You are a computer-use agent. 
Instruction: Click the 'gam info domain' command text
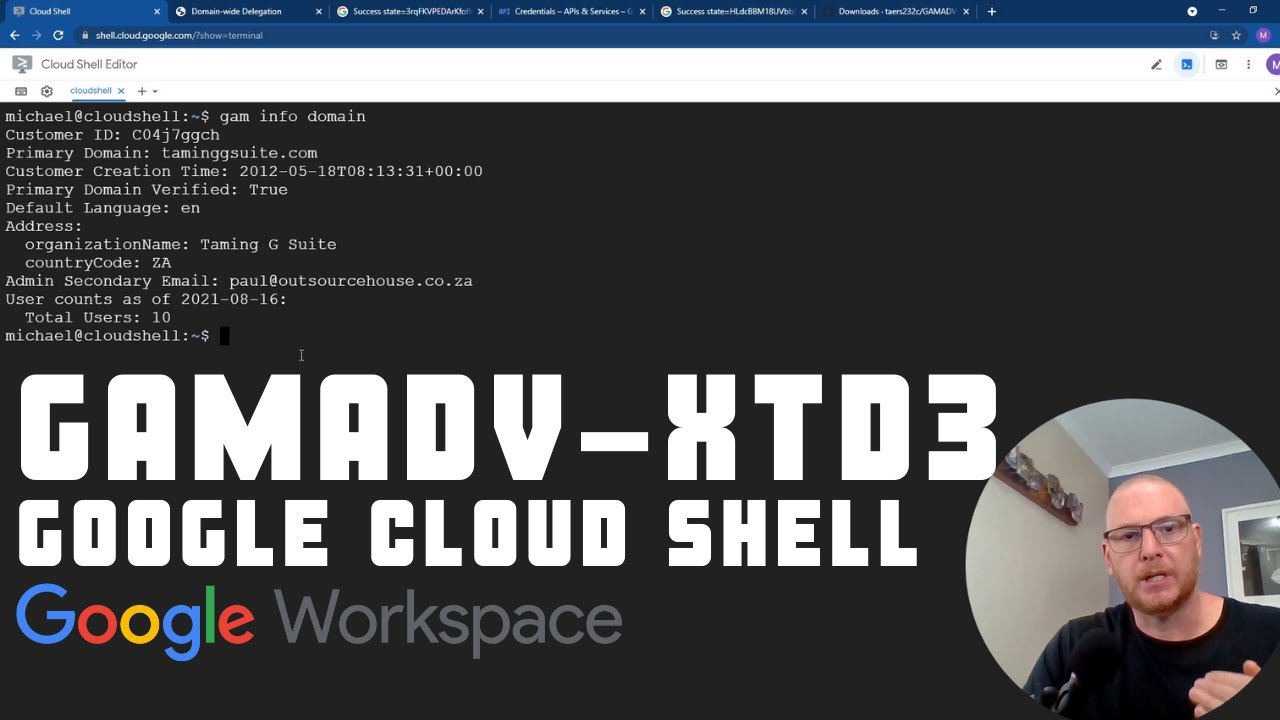[292, 116]
